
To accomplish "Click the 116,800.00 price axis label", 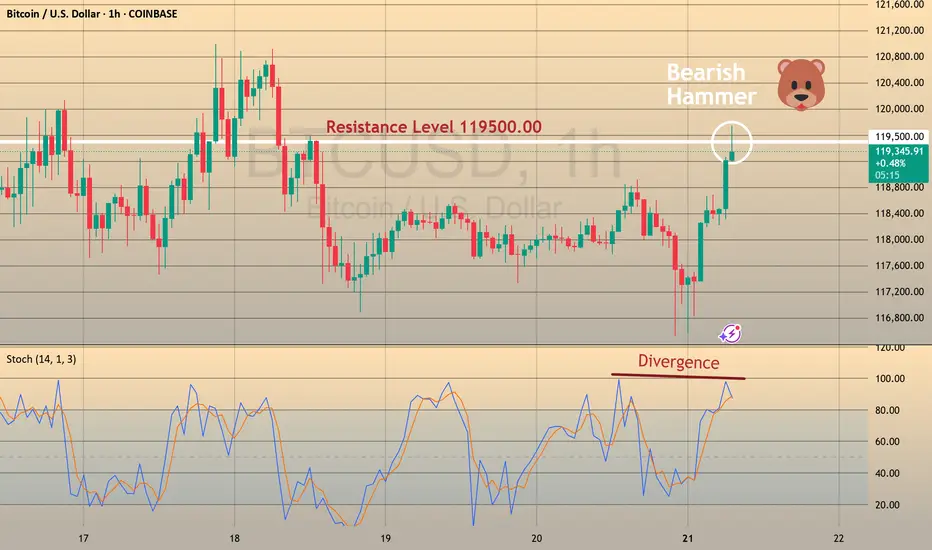I will click(899, 318).
